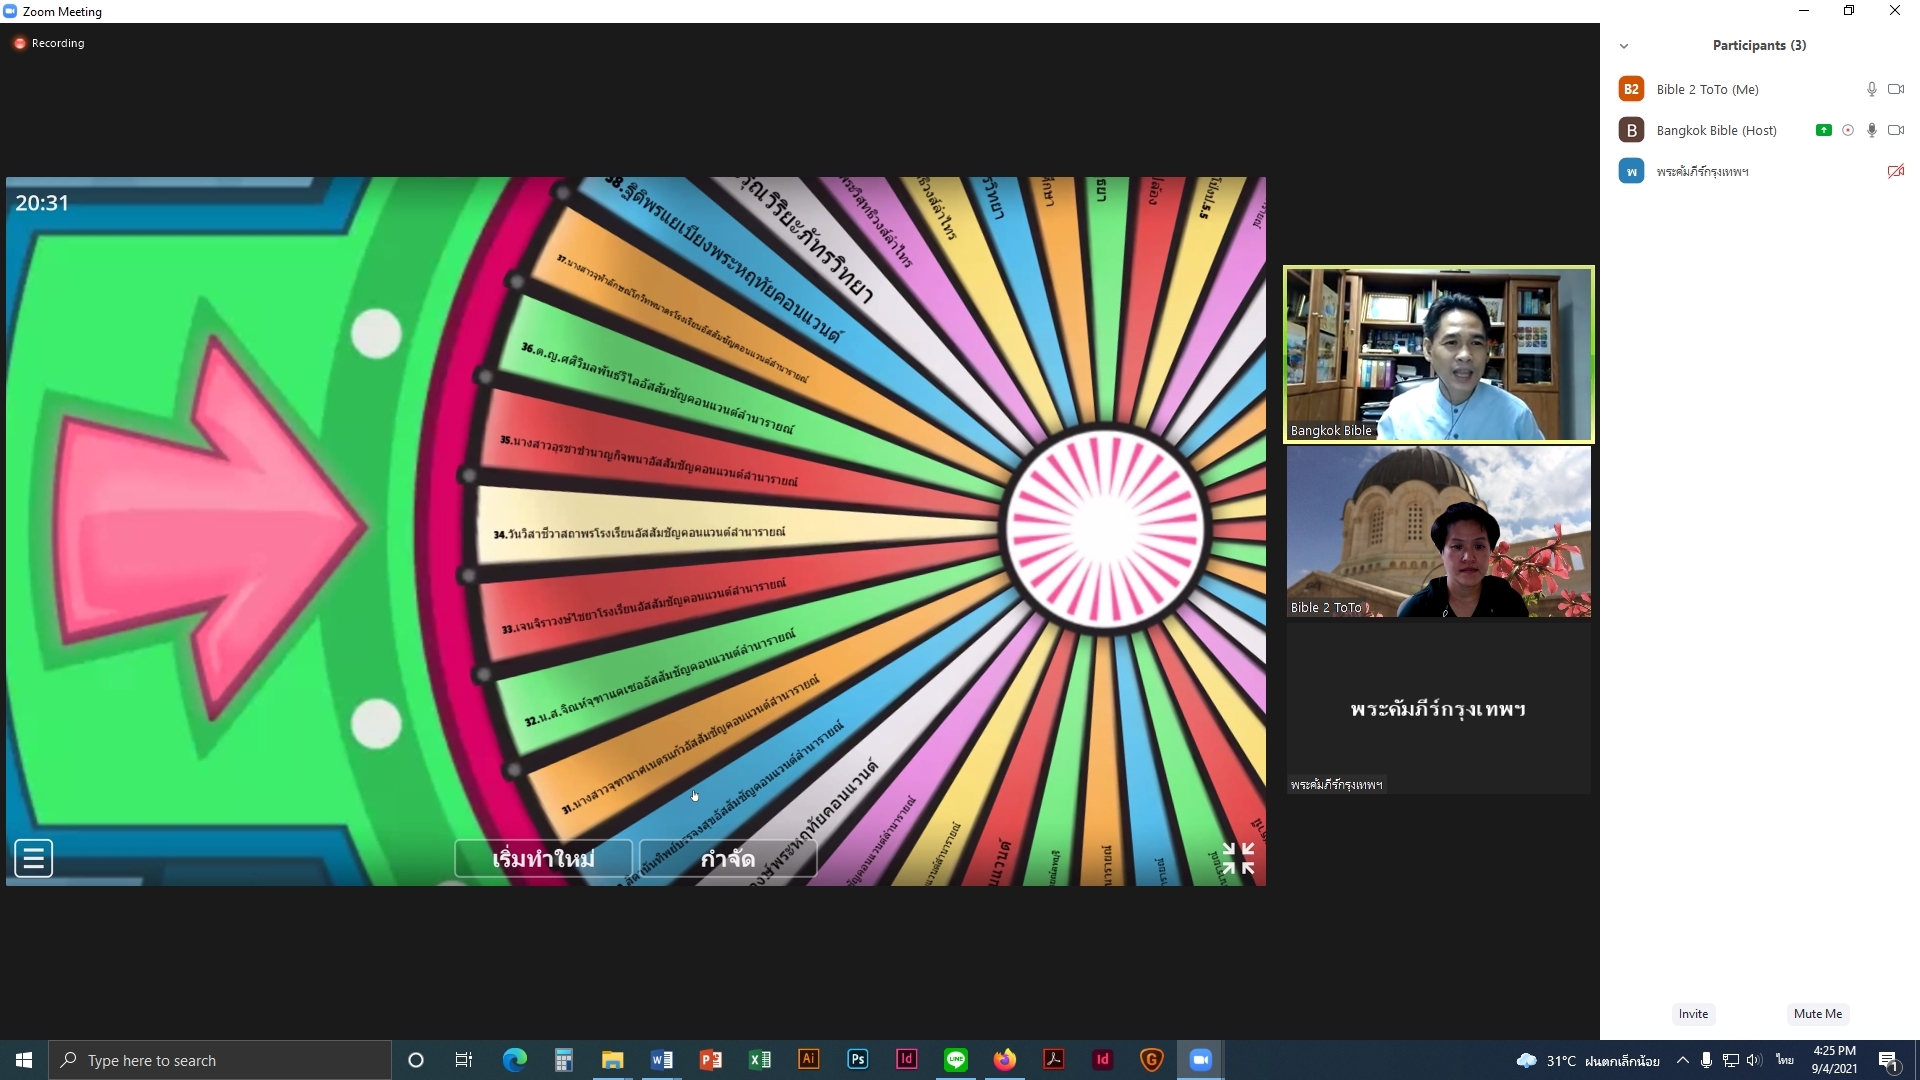Open PowerPoint from the taskbar
This screenshot has height=1080, width=1920.
pyautogui.click(x=710, y=1060)
